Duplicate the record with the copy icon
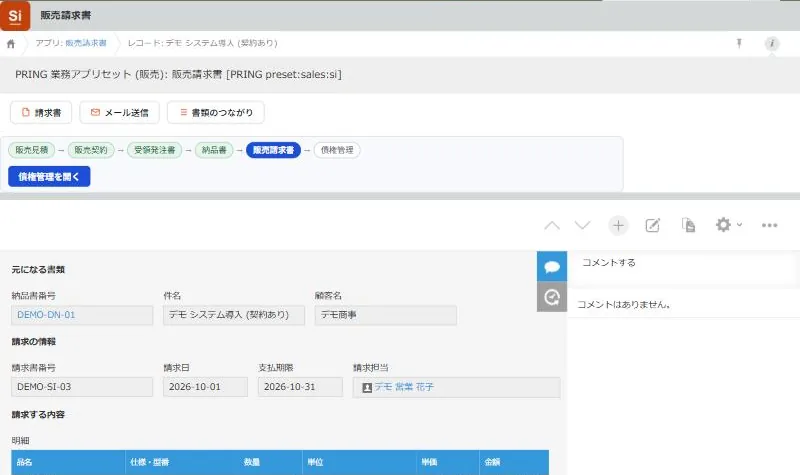The image size is (800, 475). pos(688,225)
